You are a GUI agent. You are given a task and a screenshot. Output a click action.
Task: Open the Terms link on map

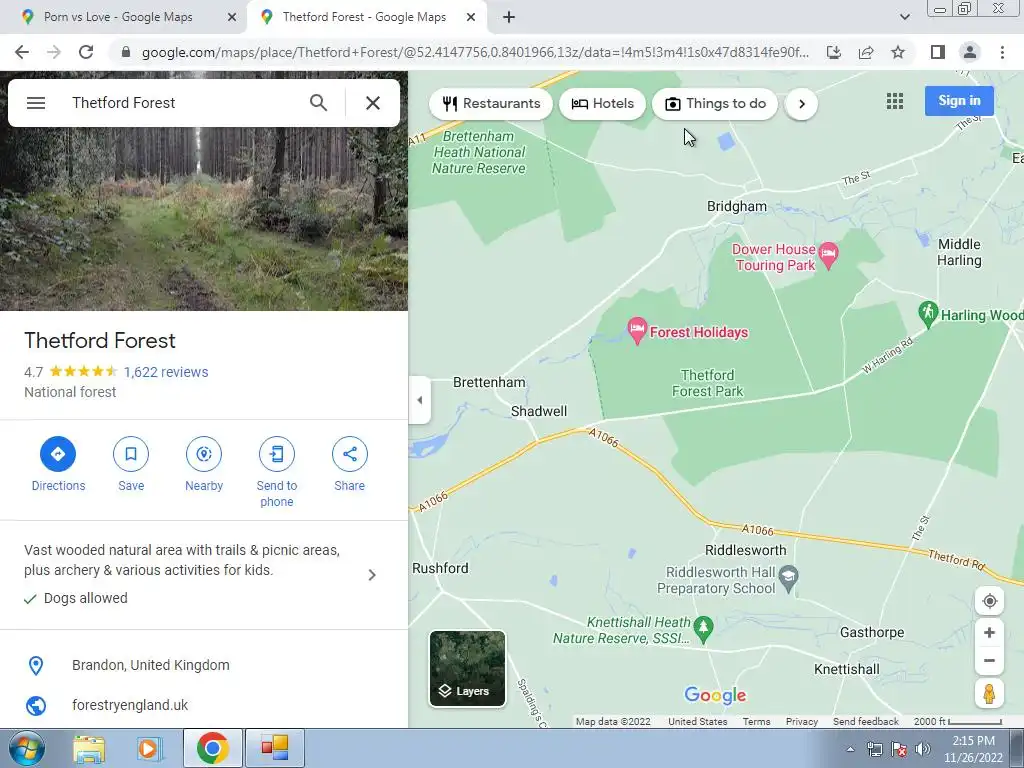[x=756, y=722]
